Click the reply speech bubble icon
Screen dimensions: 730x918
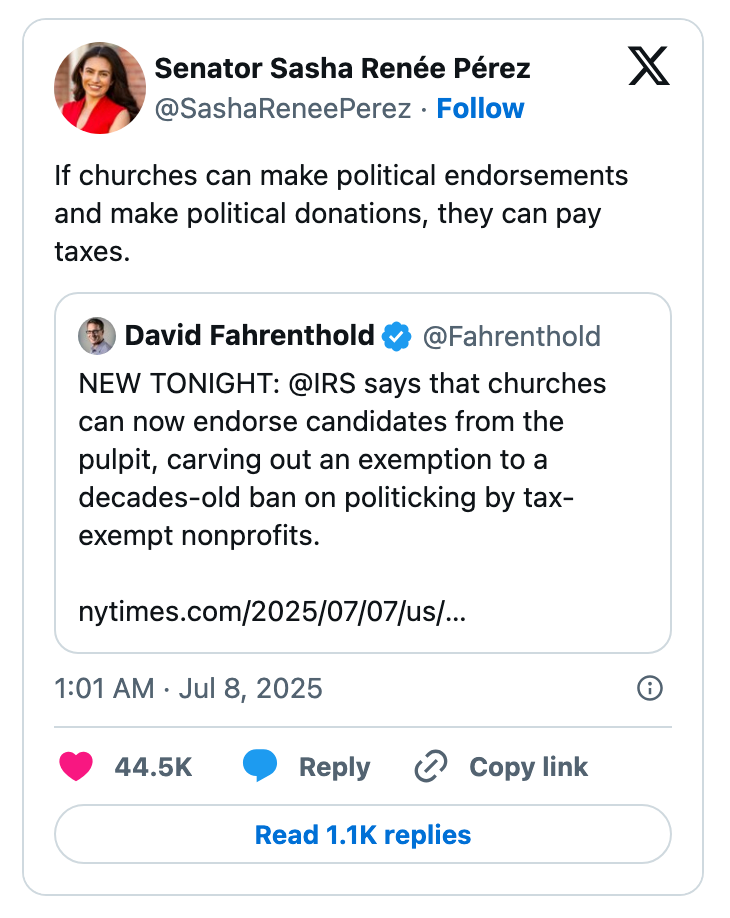click(262, 766)
